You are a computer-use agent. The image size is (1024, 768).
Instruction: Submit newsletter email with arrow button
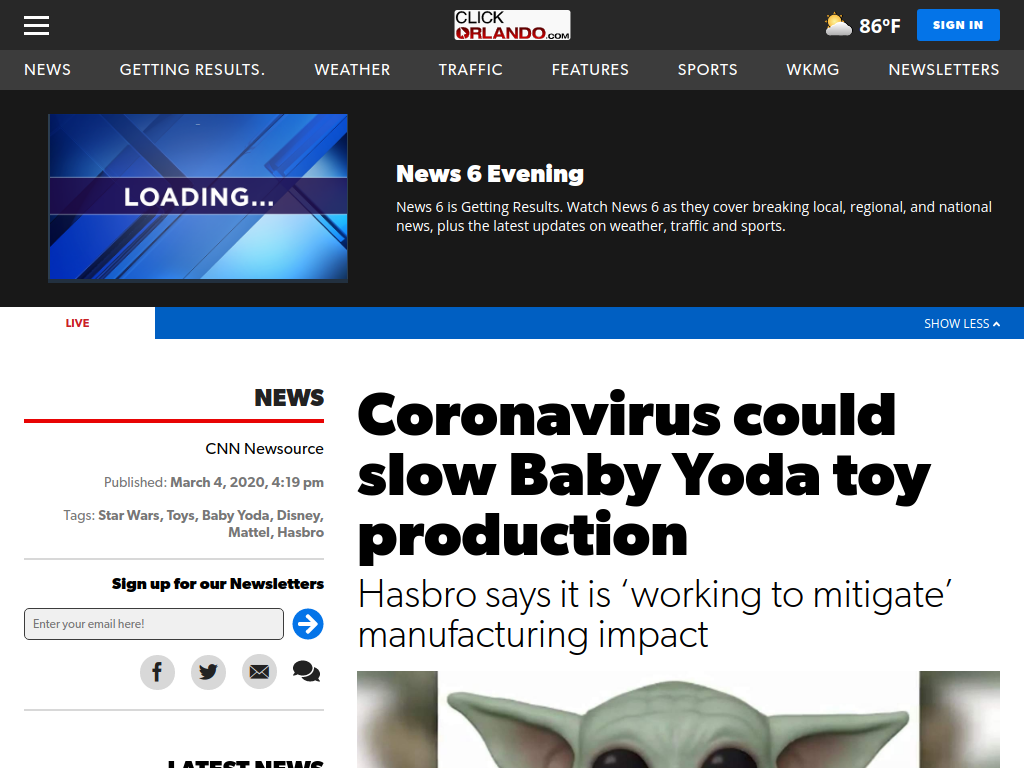(308, 624)
